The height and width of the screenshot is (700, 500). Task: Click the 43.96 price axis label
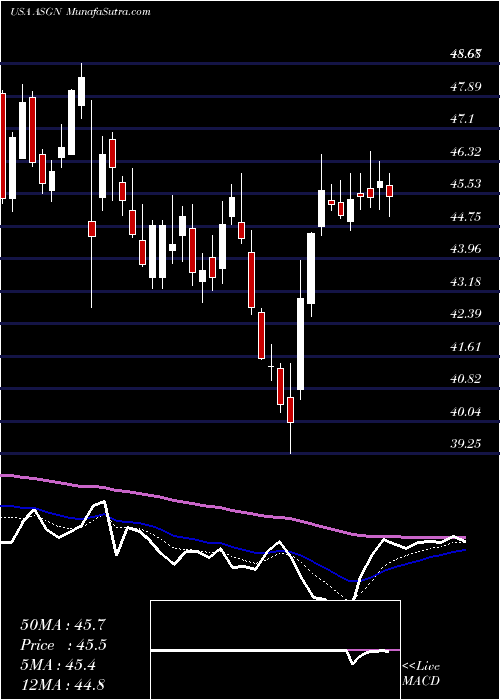click(x=465, y=249)
